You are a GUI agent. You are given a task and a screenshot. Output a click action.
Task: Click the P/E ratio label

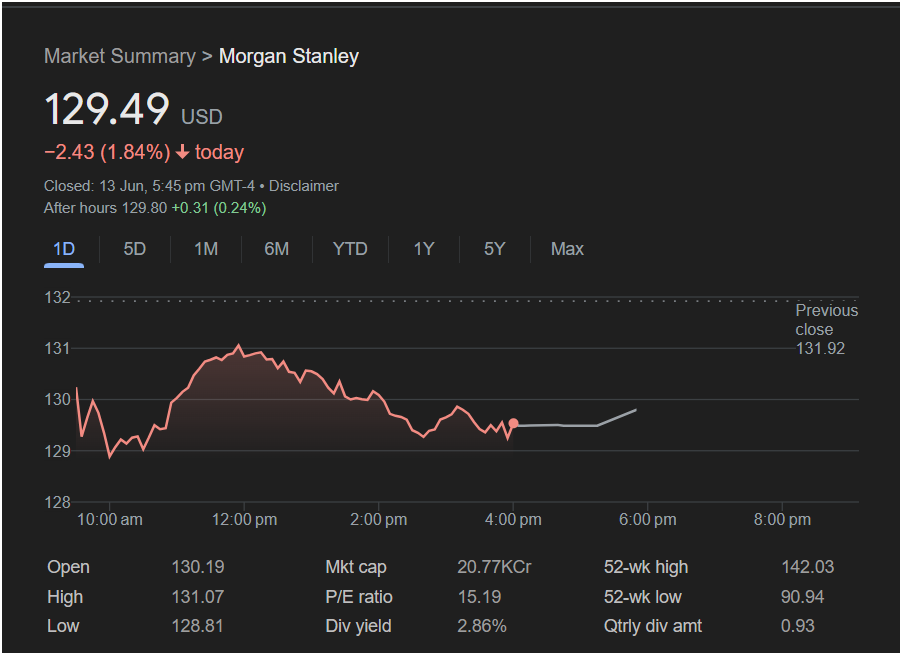pyautogui.click(x=359, y=597)
